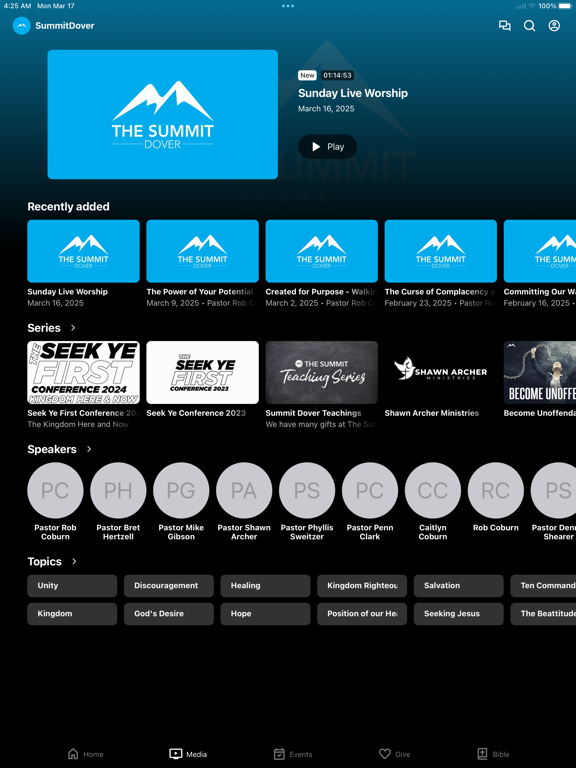Expand the Series section chevron
Screen dimensions: 576x768
click(x=73, y=328)
